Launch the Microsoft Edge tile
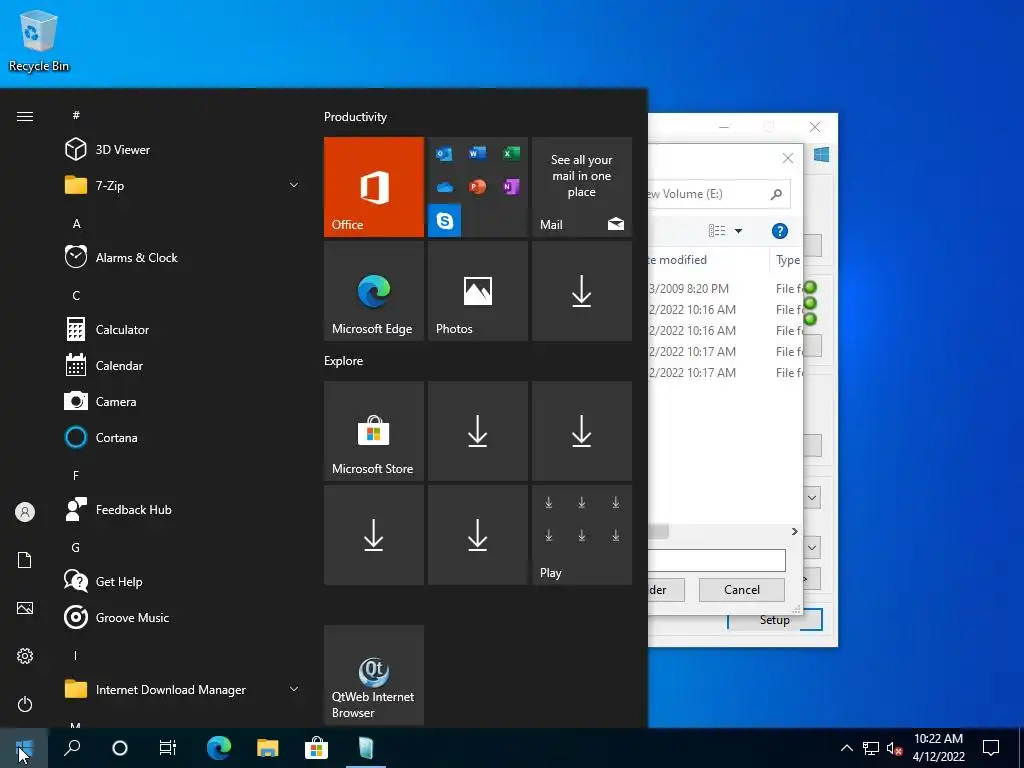The width and height of the screenshot is (1024, 768). (x=374, y=291)
